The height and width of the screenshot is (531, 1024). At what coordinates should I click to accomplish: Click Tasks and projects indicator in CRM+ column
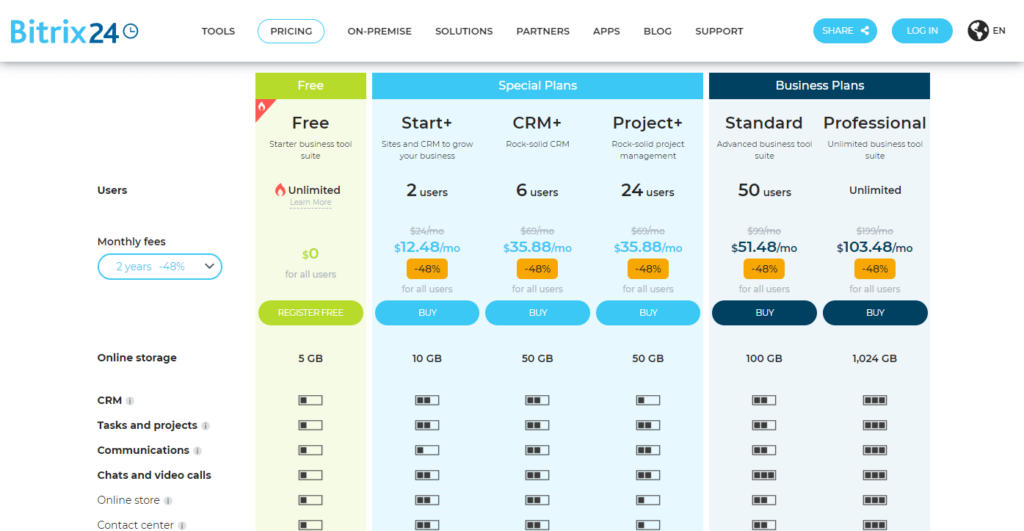coord(537,425)
